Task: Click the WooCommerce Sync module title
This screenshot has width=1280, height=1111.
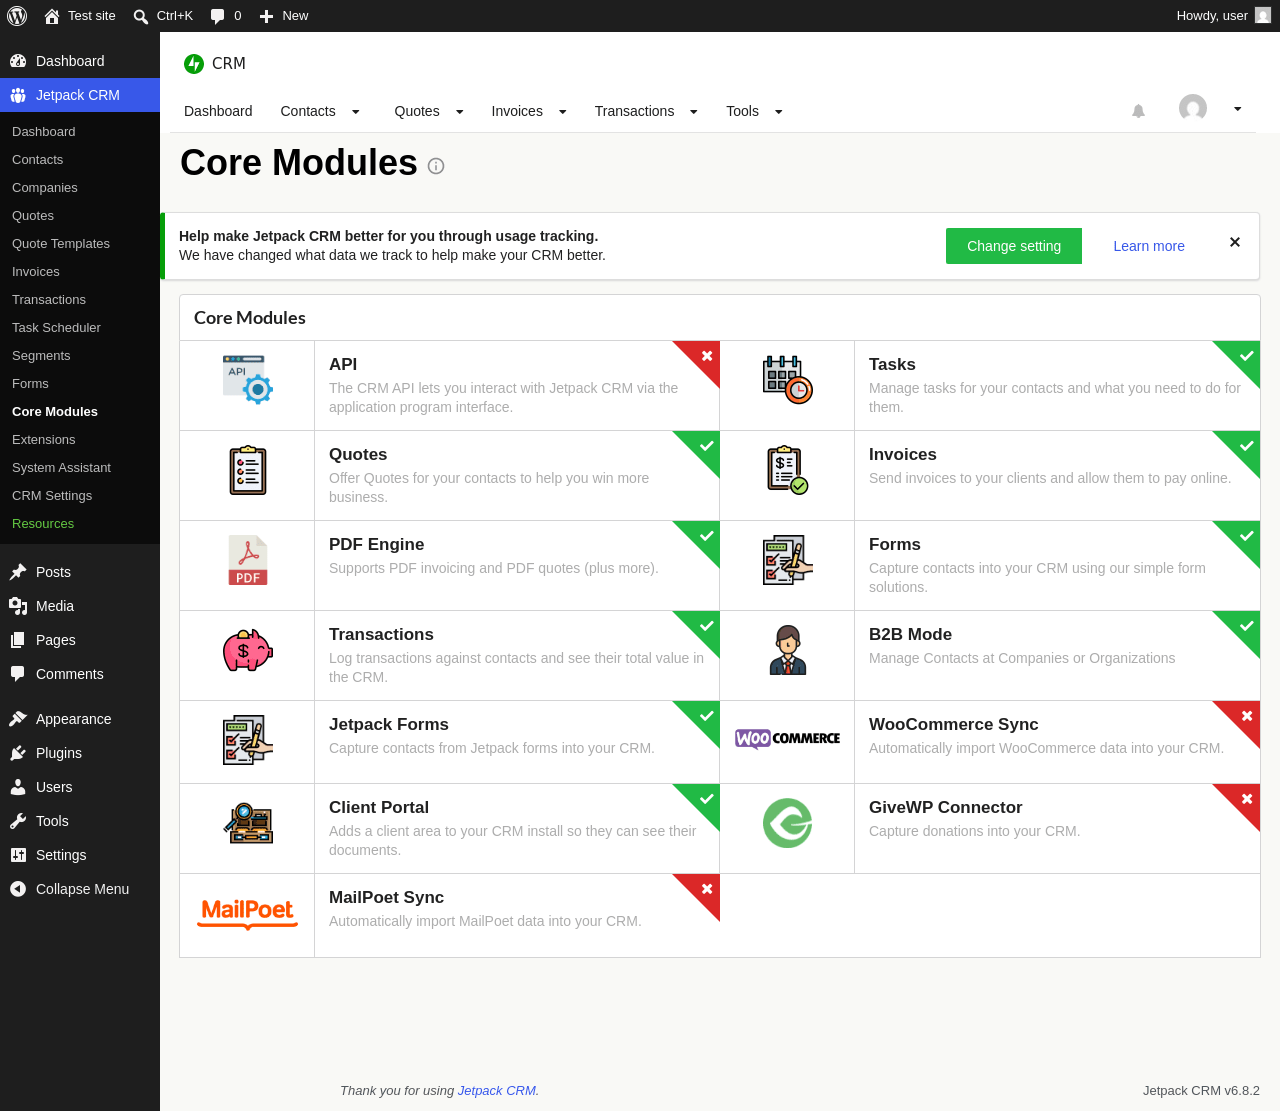Action: 954,725
